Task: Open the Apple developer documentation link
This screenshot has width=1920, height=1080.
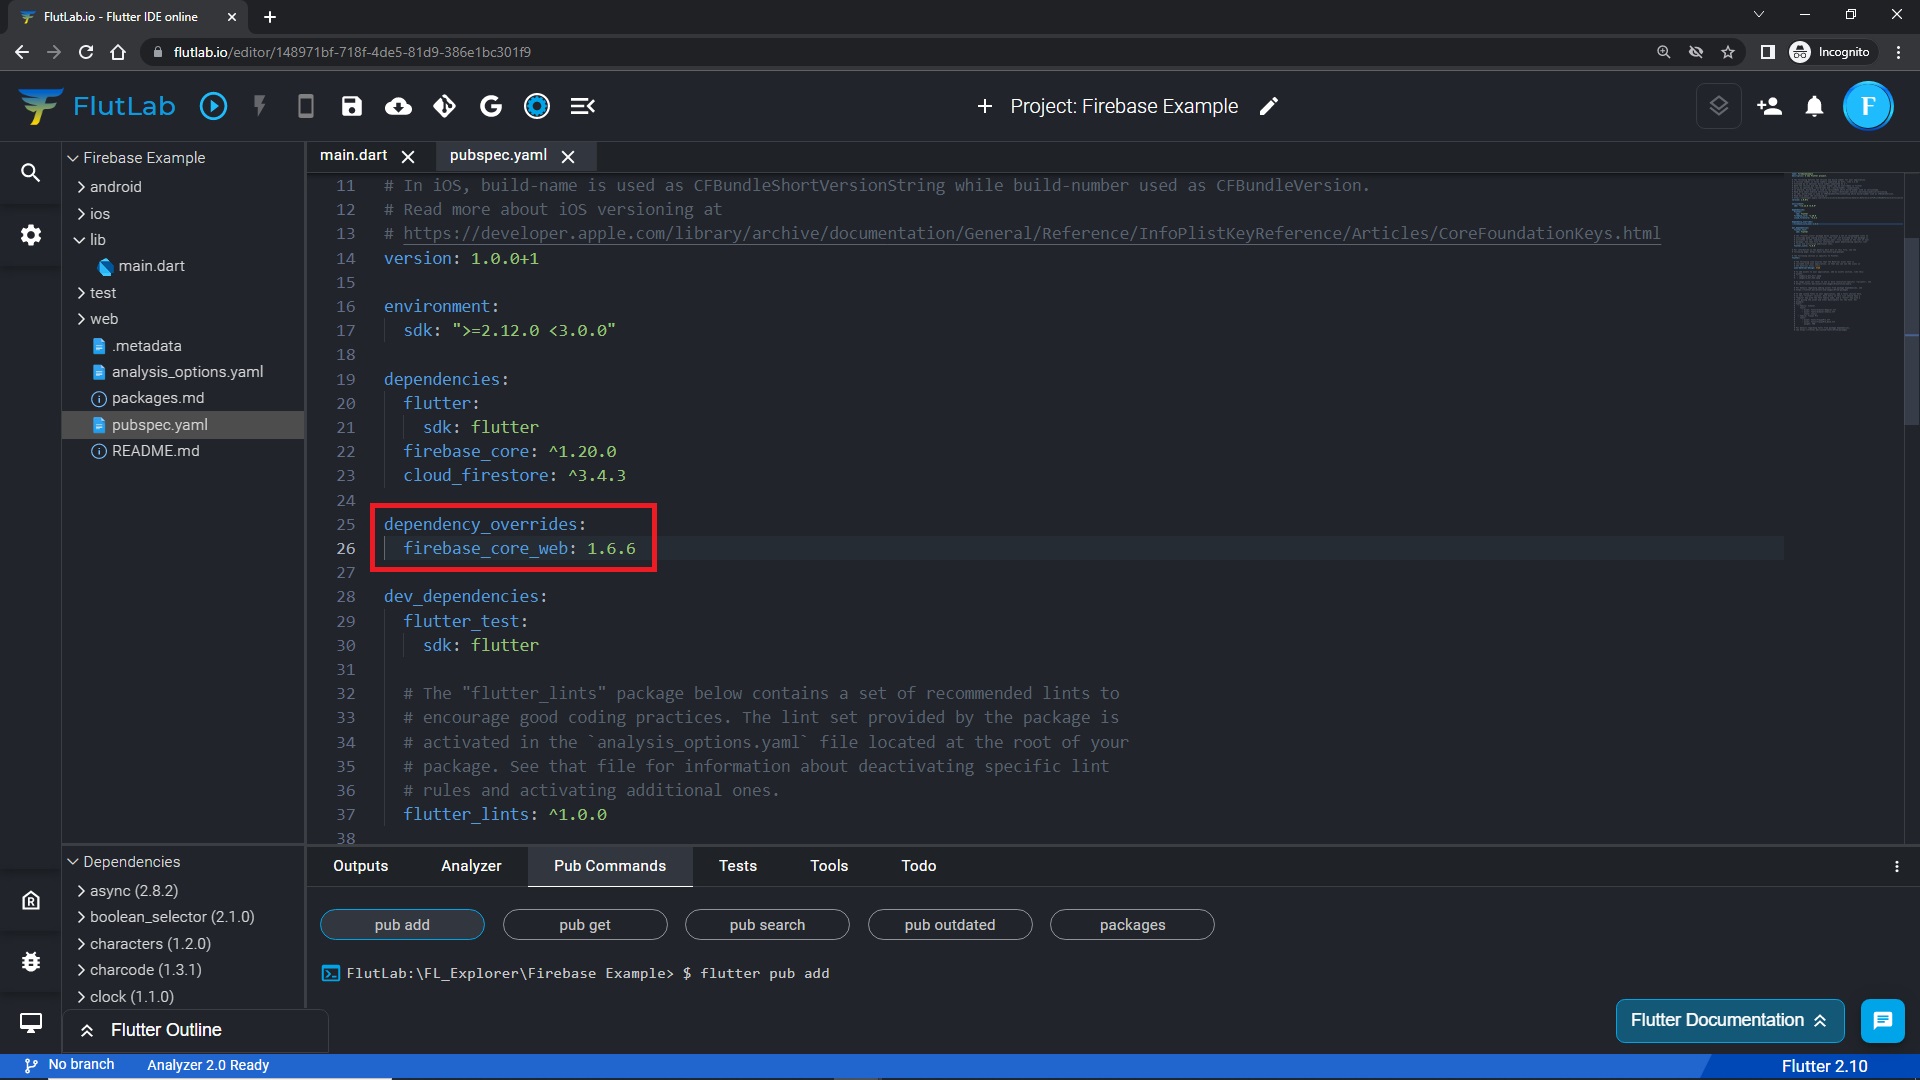Action: [x=1031, y=233]
